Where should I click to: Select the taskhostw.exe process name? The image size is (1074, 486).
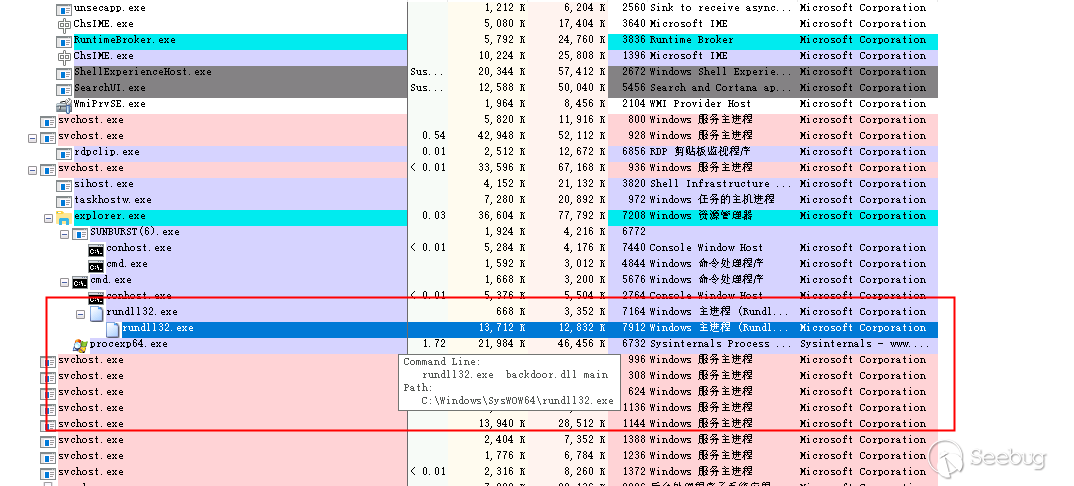click(x=112, y=200)
